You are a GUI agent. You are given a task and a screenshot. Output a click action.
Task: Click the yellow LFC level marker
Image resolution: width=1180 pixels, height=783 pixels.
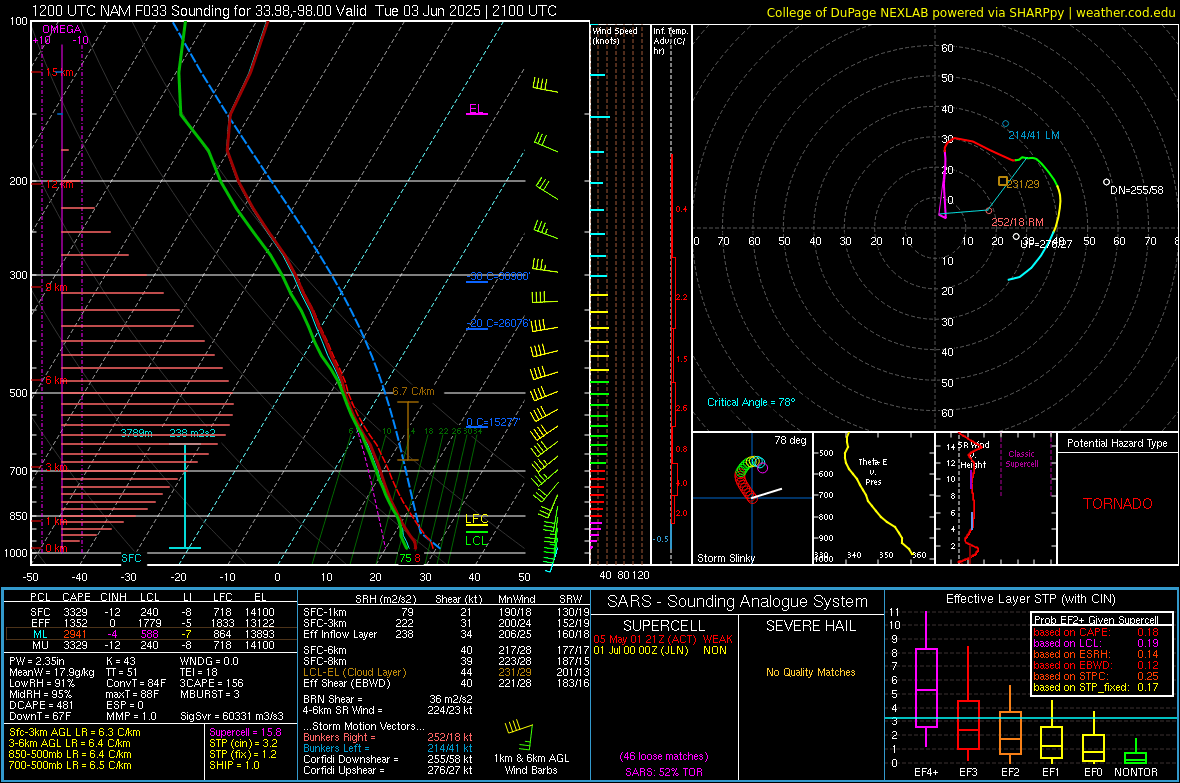coord(476,519)
